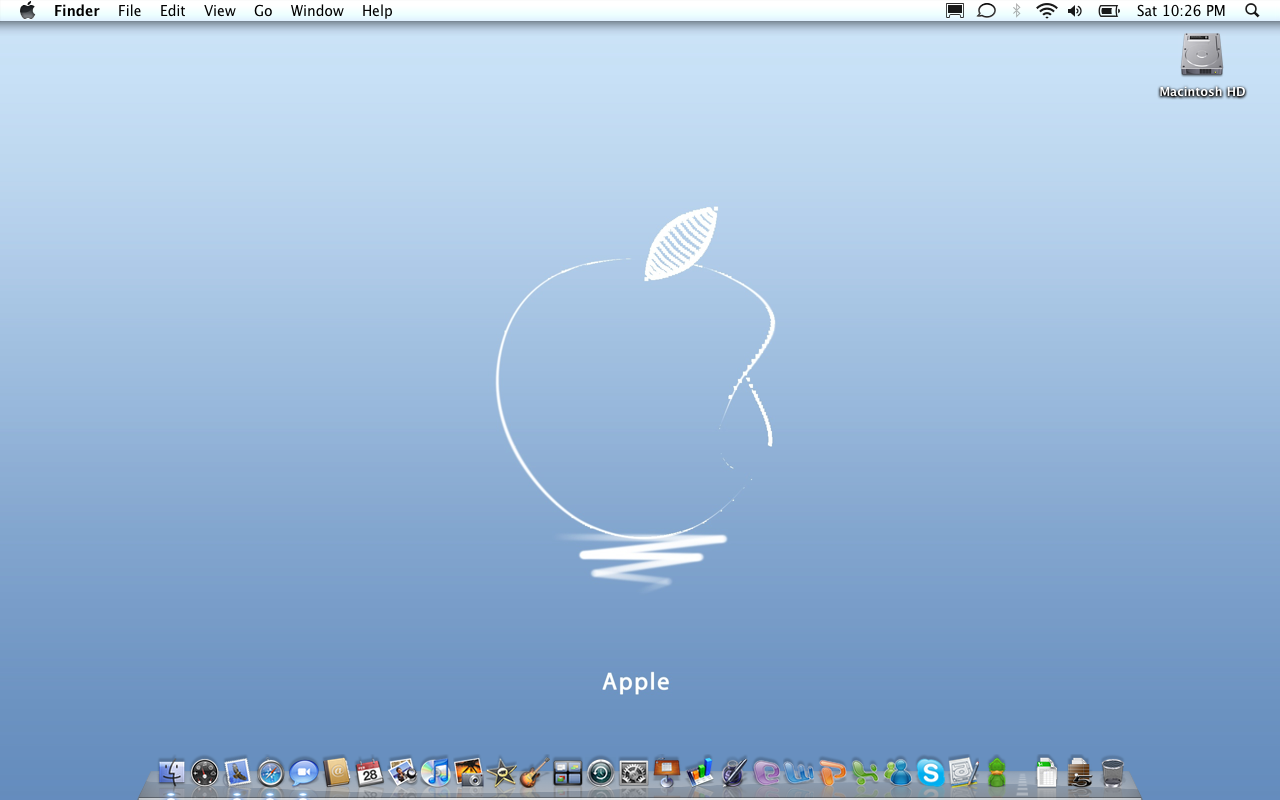Open the Help menu
This screenshot has height=800, width=1280.
[377, 11]
